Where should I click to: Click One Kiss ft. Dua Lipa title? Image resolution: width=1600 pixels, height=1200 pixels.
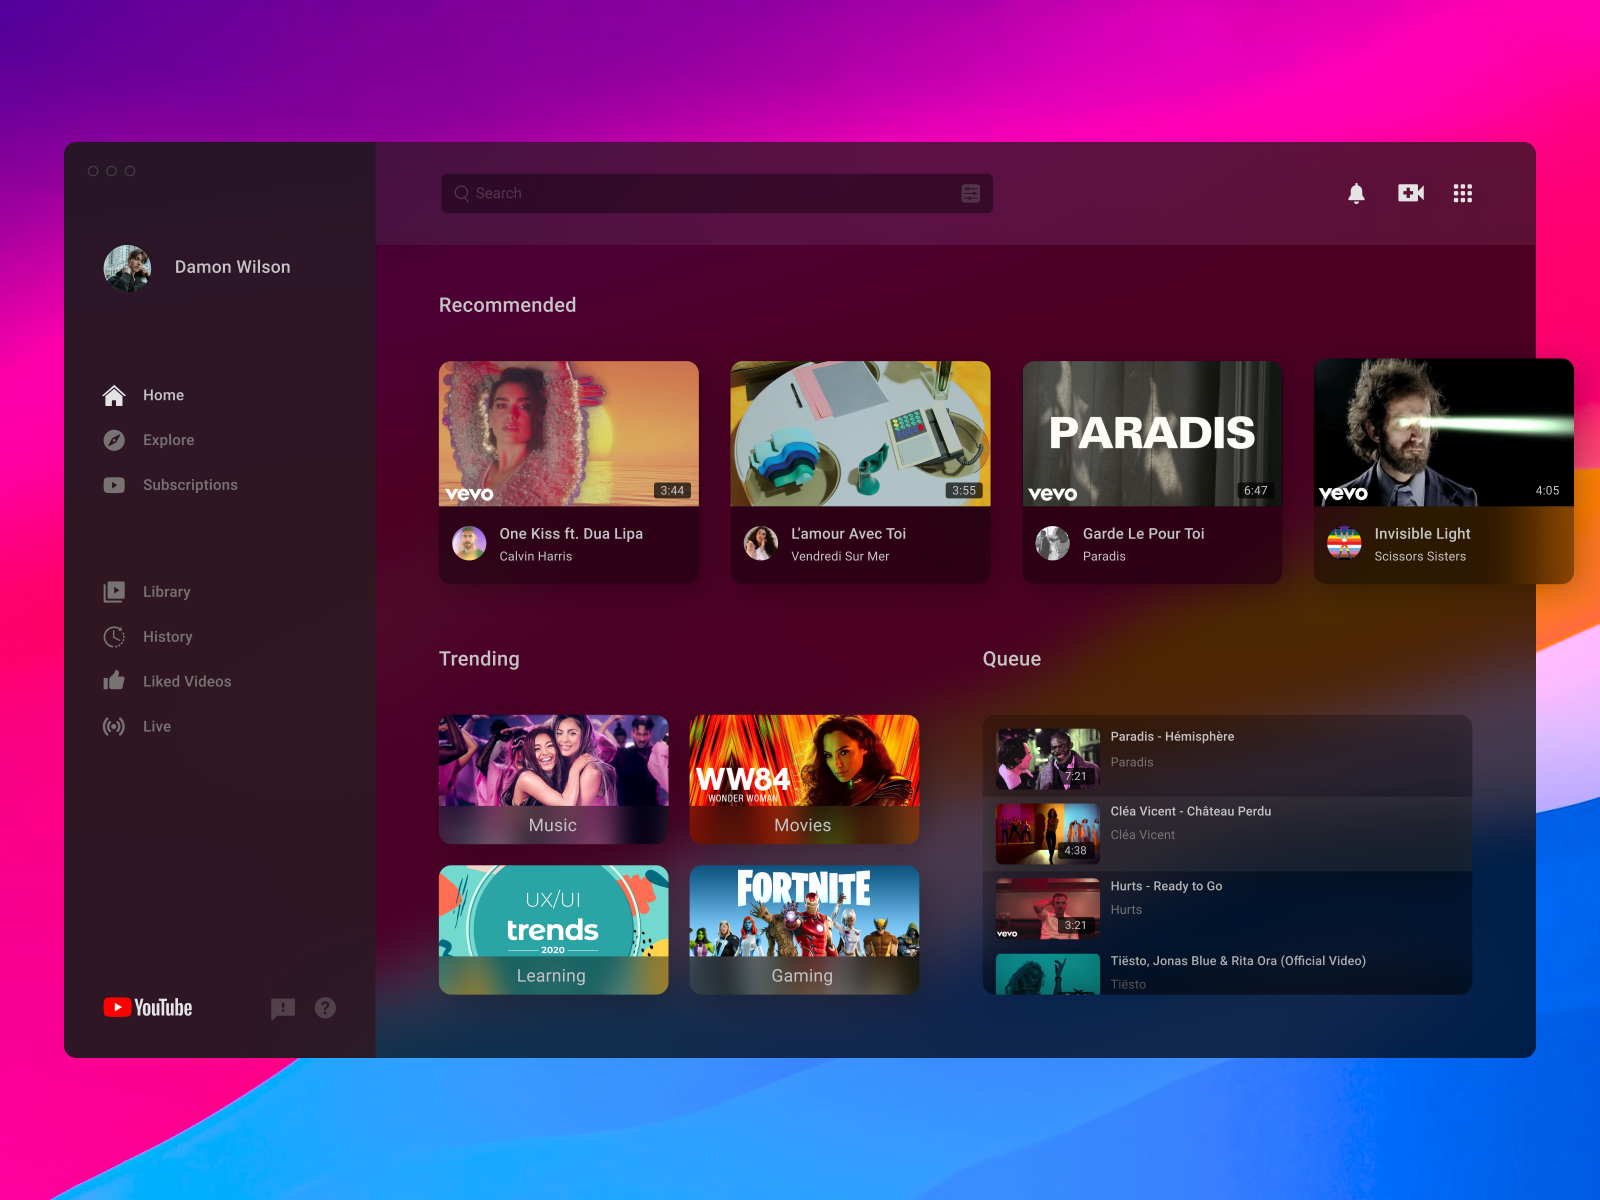571,534
